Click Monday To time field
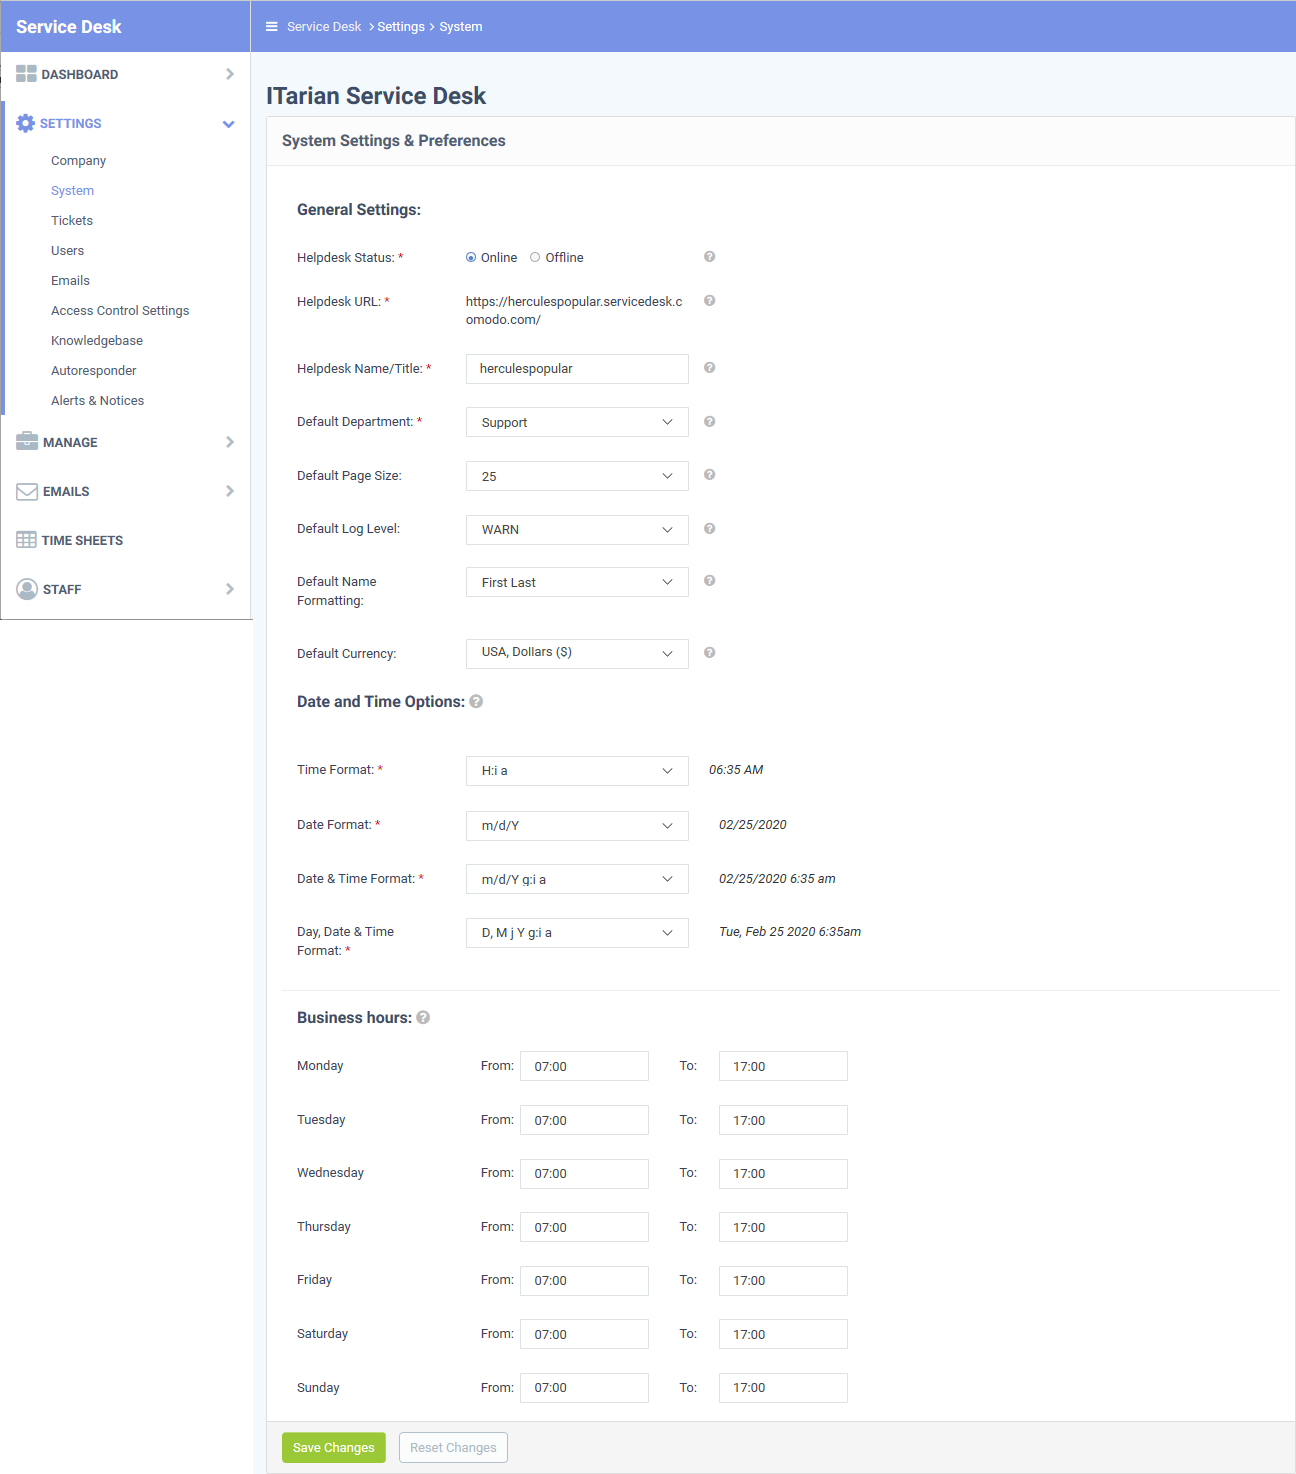This screenshot has height=1474, width=1296. (x=783, y=1066)
